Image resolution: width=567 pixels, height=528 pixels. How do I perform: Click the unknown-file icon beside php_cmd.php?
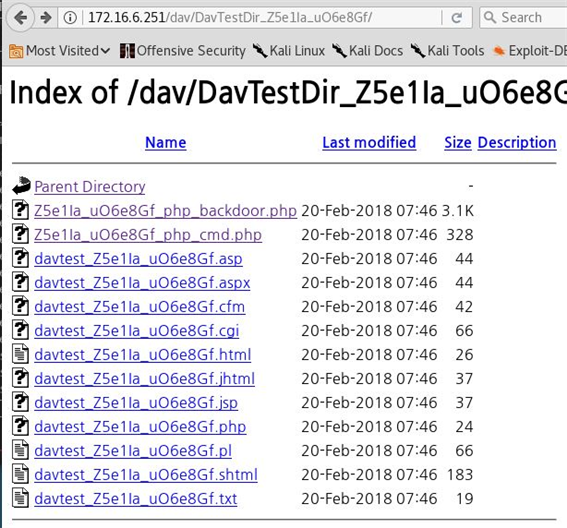pos(20,234)
